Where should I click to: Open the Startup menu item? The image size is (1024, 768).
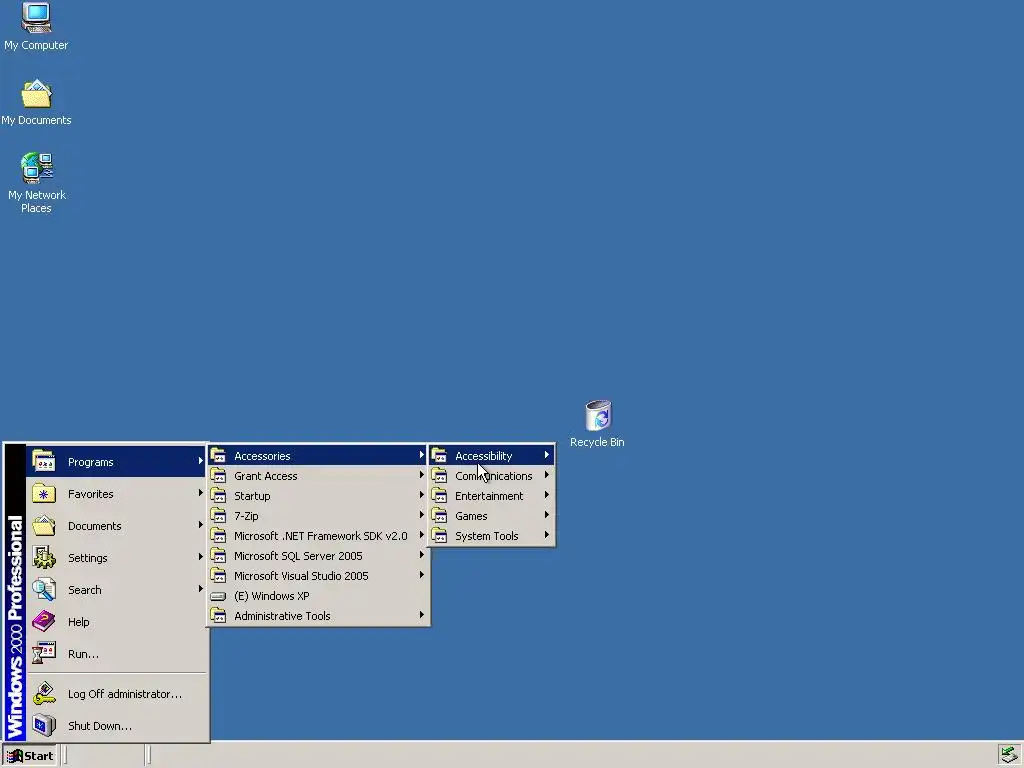pyautogui.click(x=318, y=496)
